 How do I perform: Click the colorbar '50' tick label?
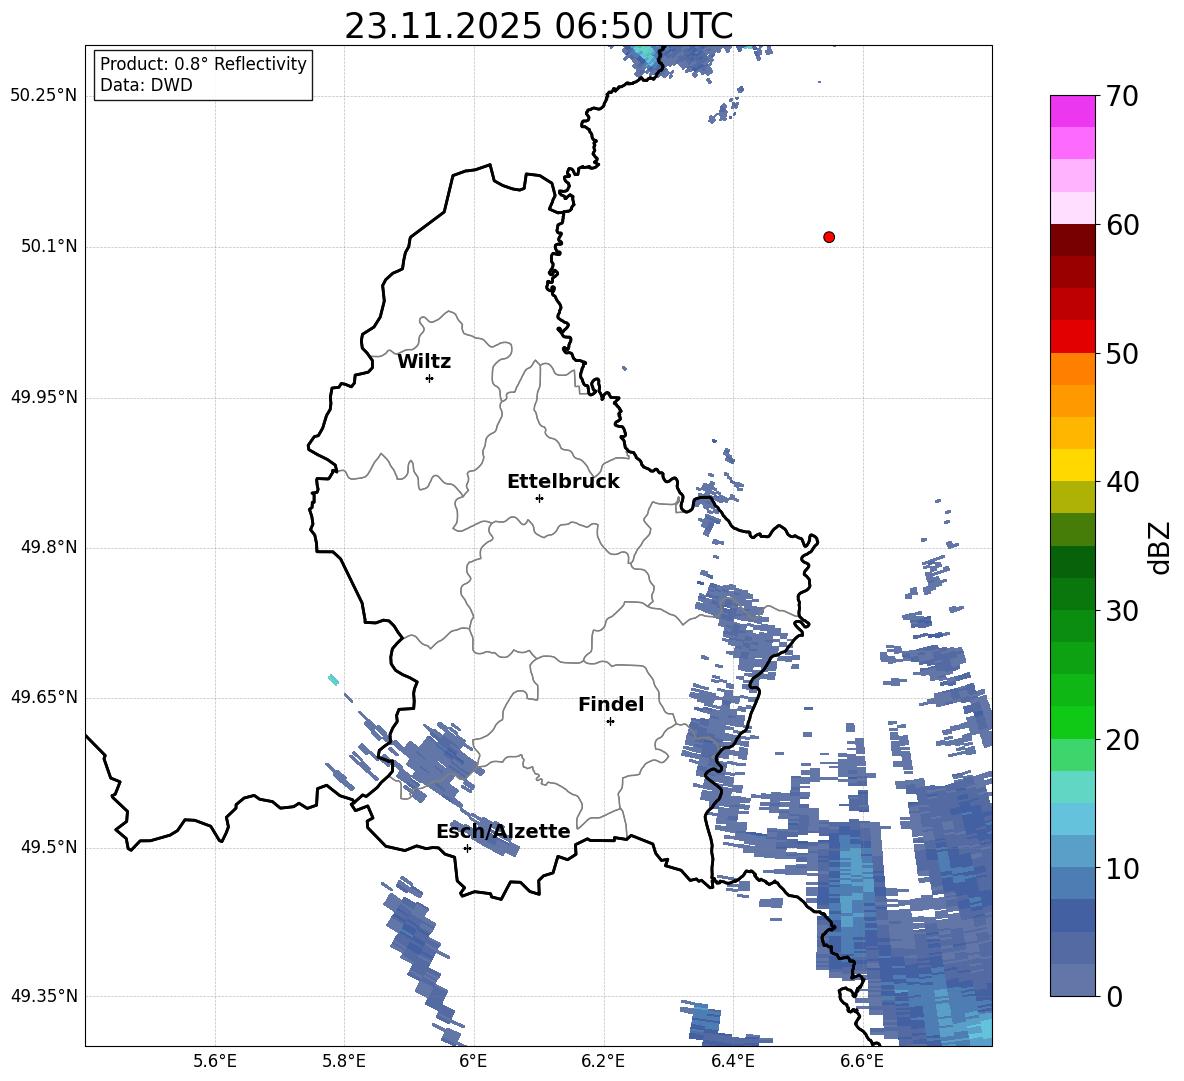(1122, 354)
